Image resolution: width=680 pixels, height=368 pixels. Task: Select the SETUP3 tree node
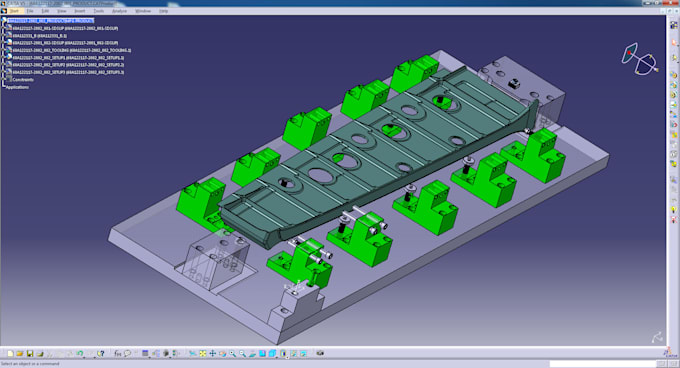click(68, 72)
